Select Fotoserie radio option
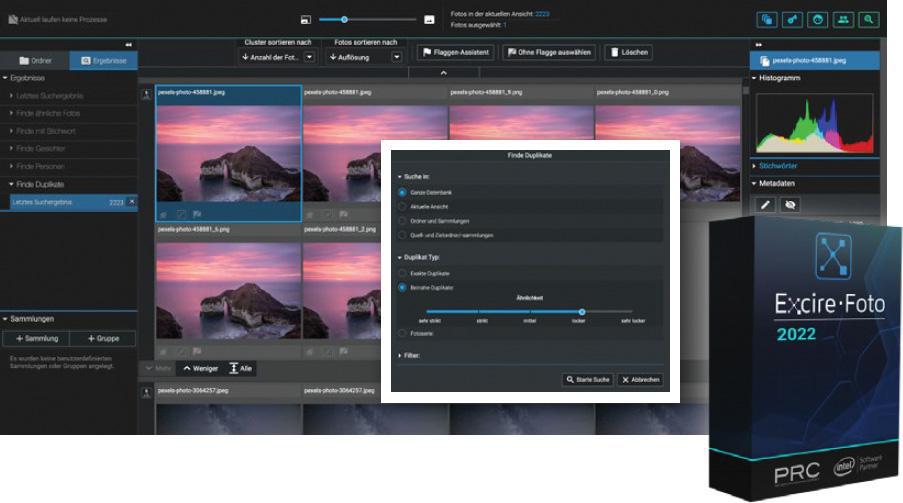The width and height of the screenshot is (903, 503). tap(403, 333)
